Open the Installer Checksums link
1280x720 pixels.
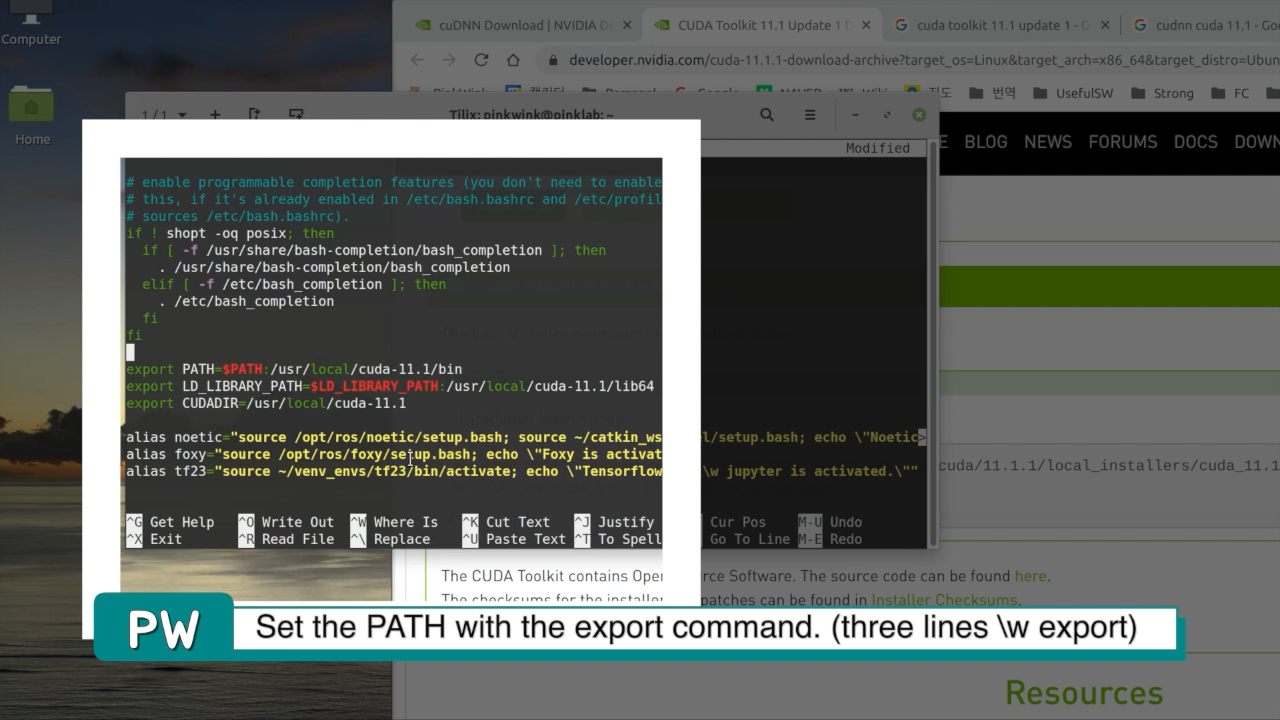pos(943,600)
